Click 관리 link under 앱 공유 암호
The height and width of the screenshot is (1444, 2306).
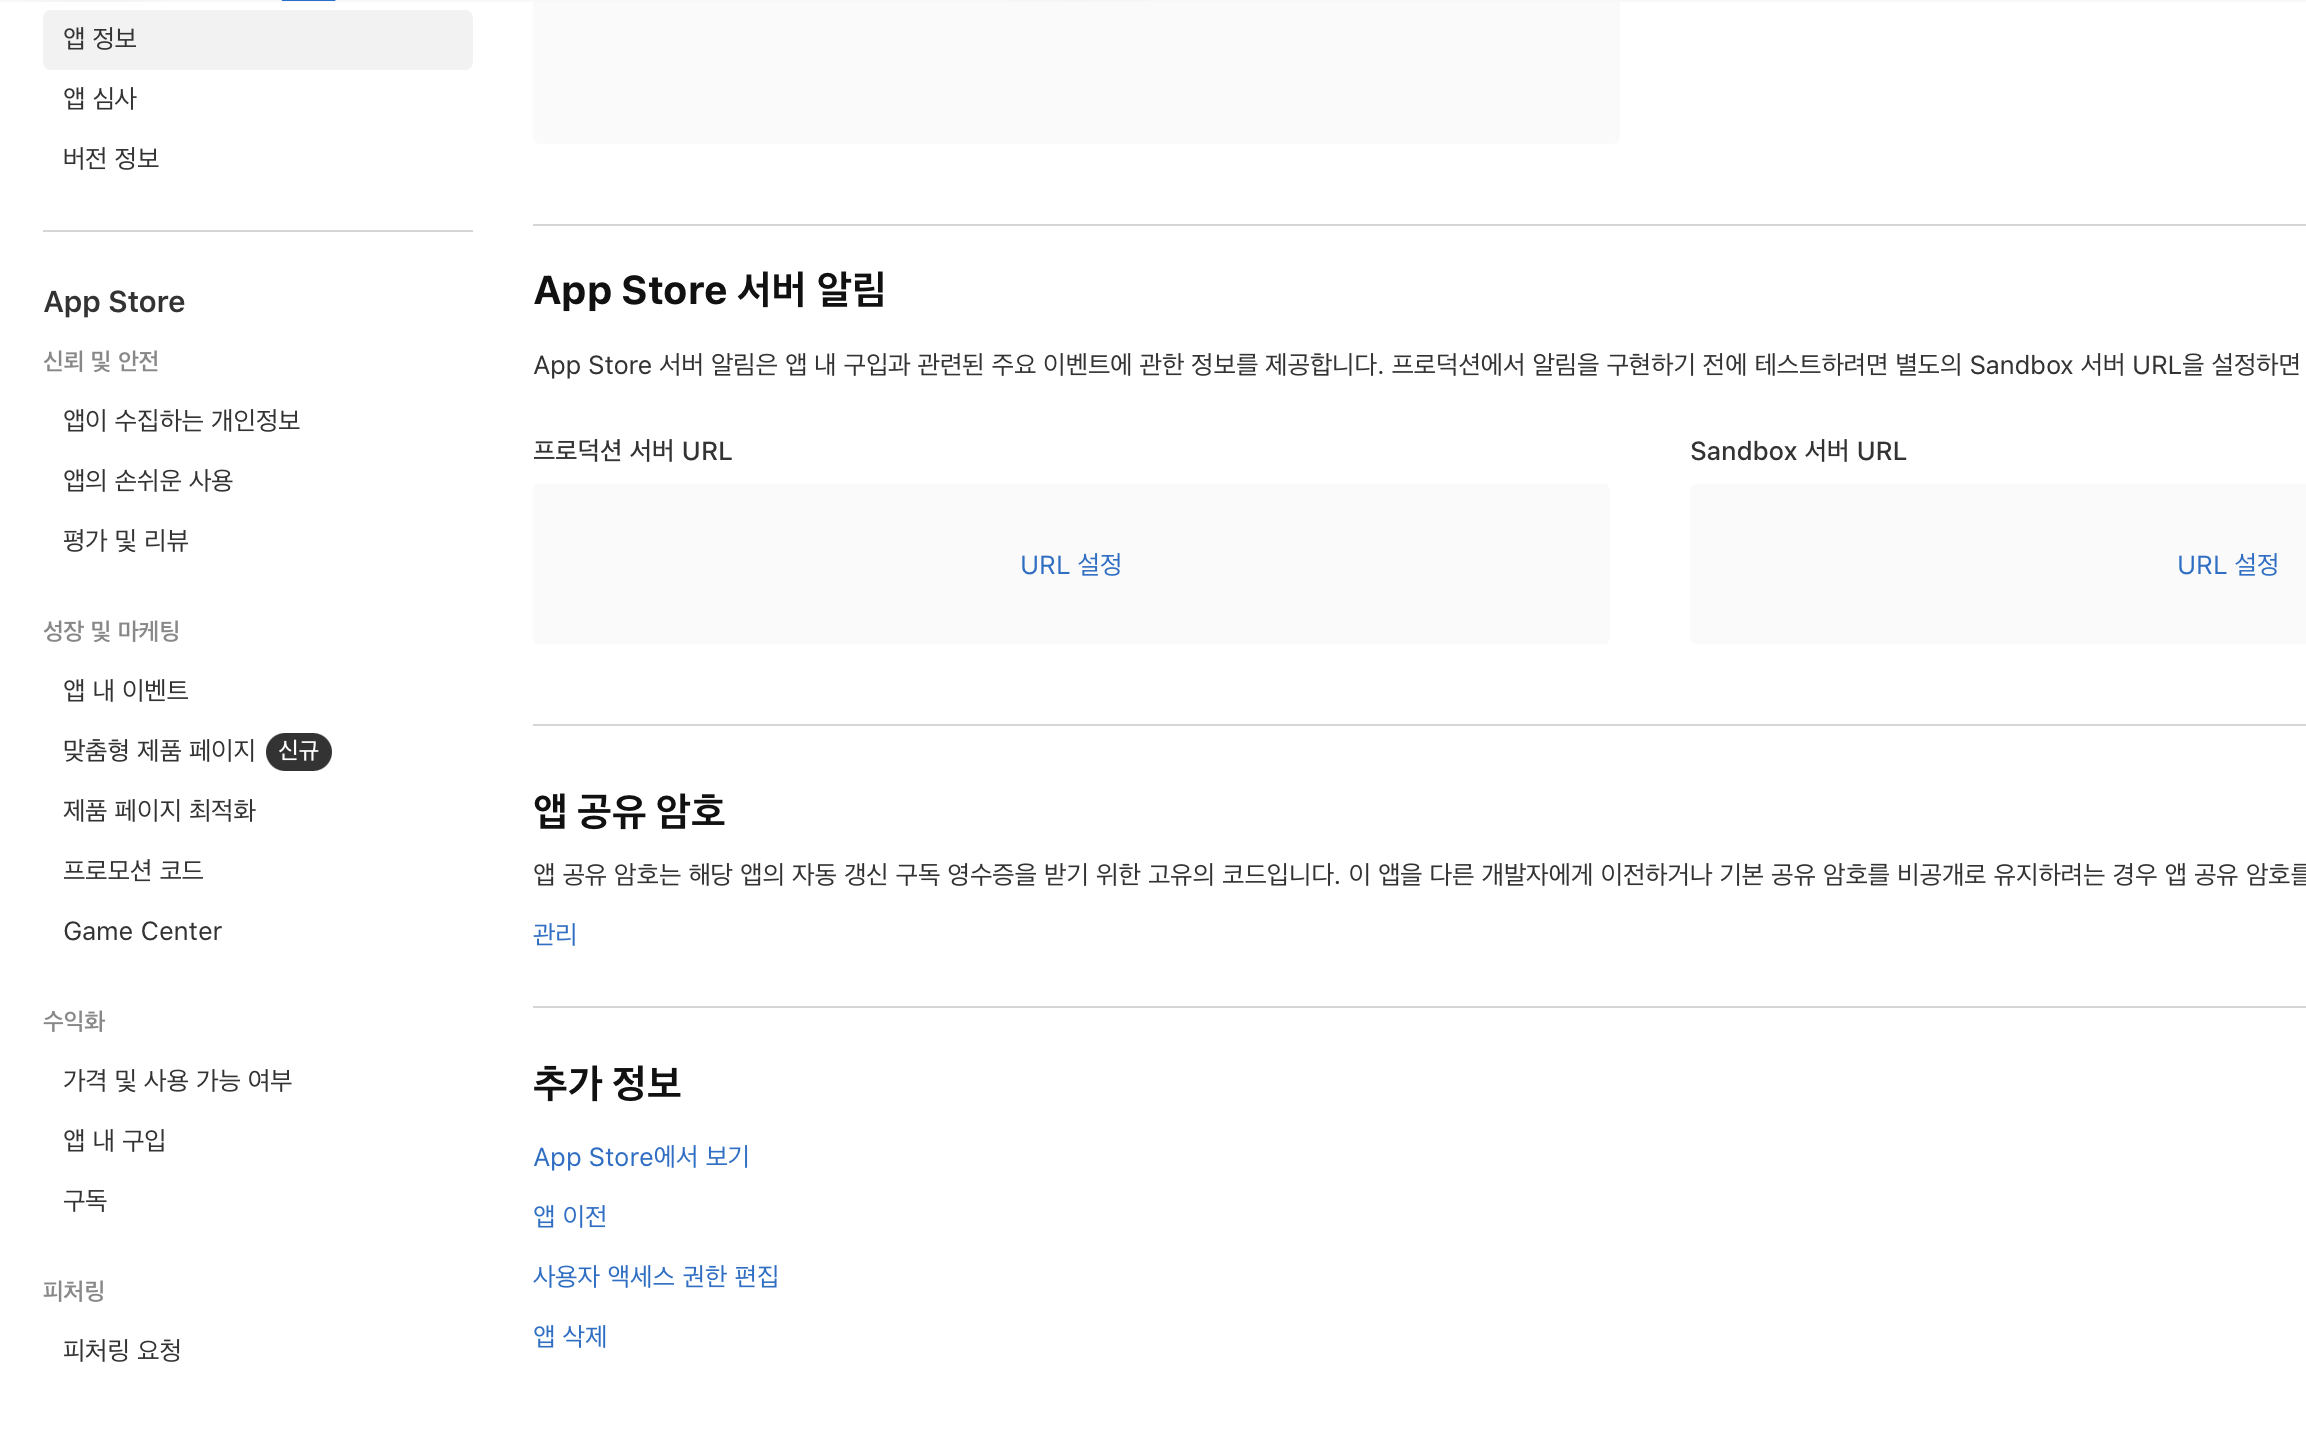point(555,934)
